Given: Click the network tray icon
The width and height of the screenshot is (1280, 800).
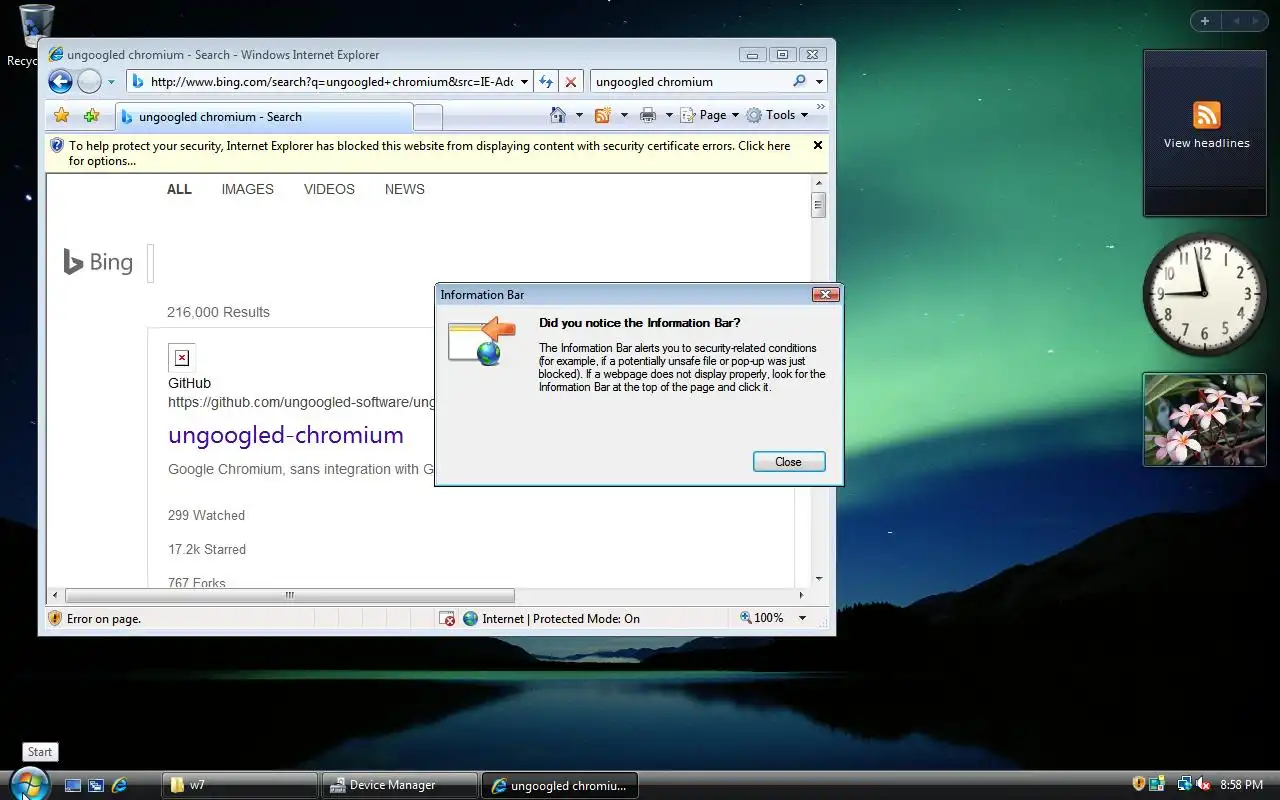Looking at the screenshot, I should coord(1185,785).
